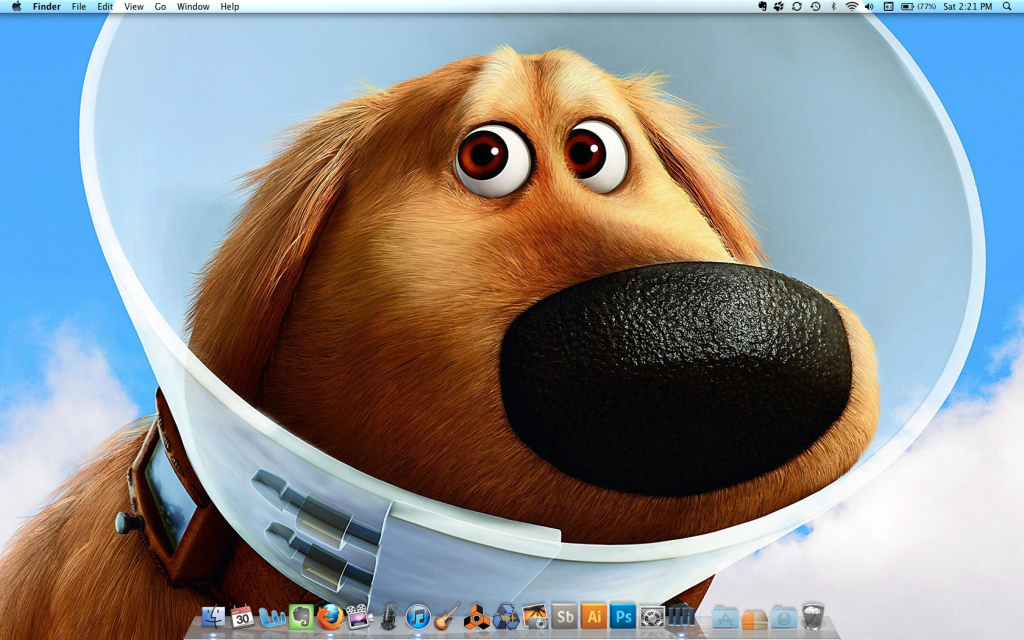Launch Firefox from the Dock
Screen dimensions: 1024x640
tap(330, 616)
